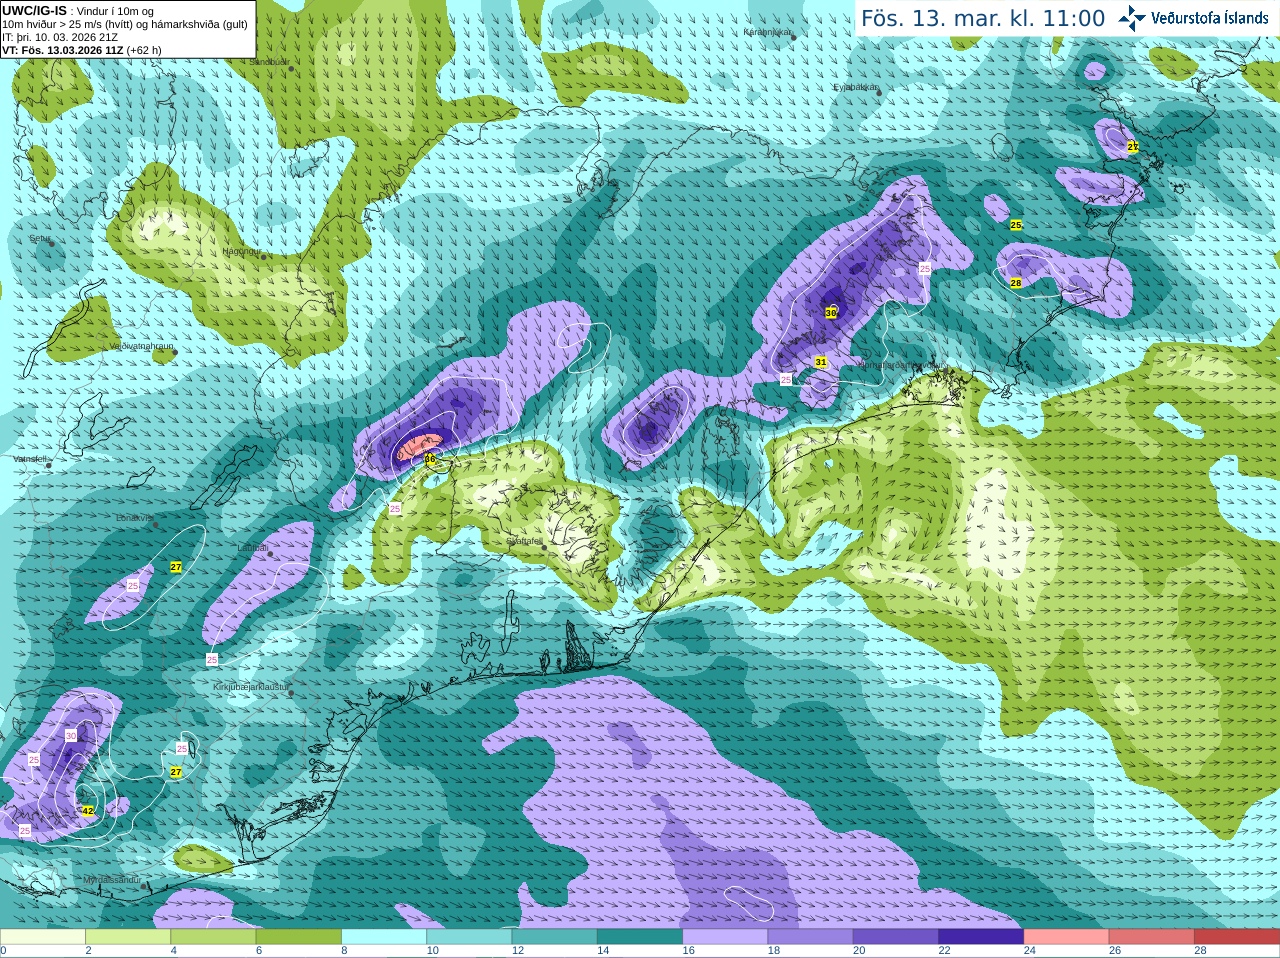Click the 8–10 m/s pale cyan legend swatch

coord(384,937)
